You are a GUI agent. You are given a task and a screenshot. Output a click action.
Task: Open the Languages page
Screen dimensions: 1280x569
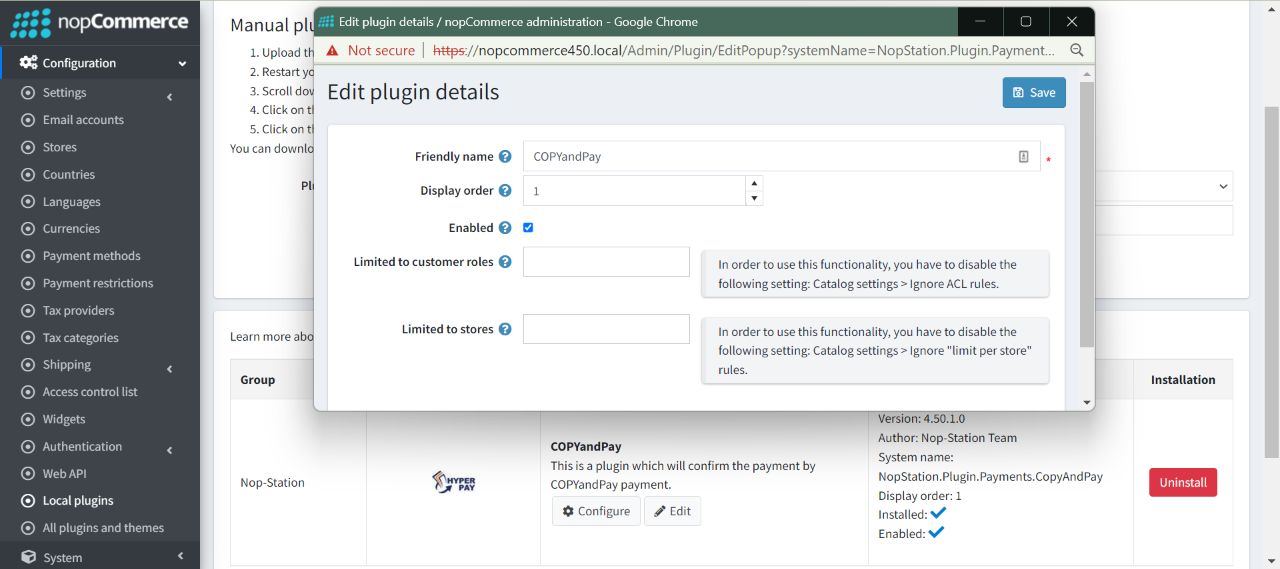(71, 201)
